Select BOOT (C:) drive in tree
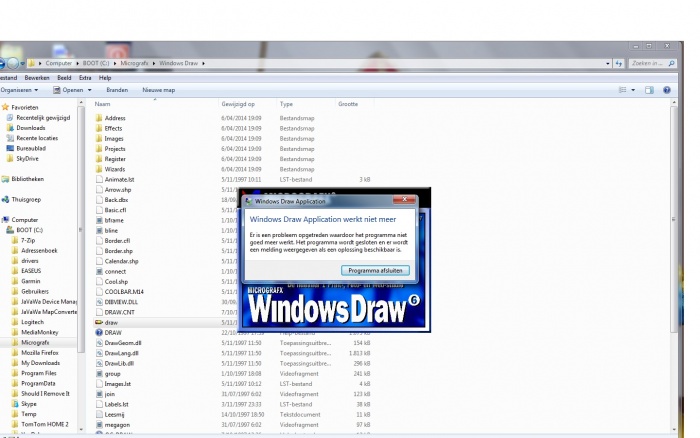 click(29, 230)
